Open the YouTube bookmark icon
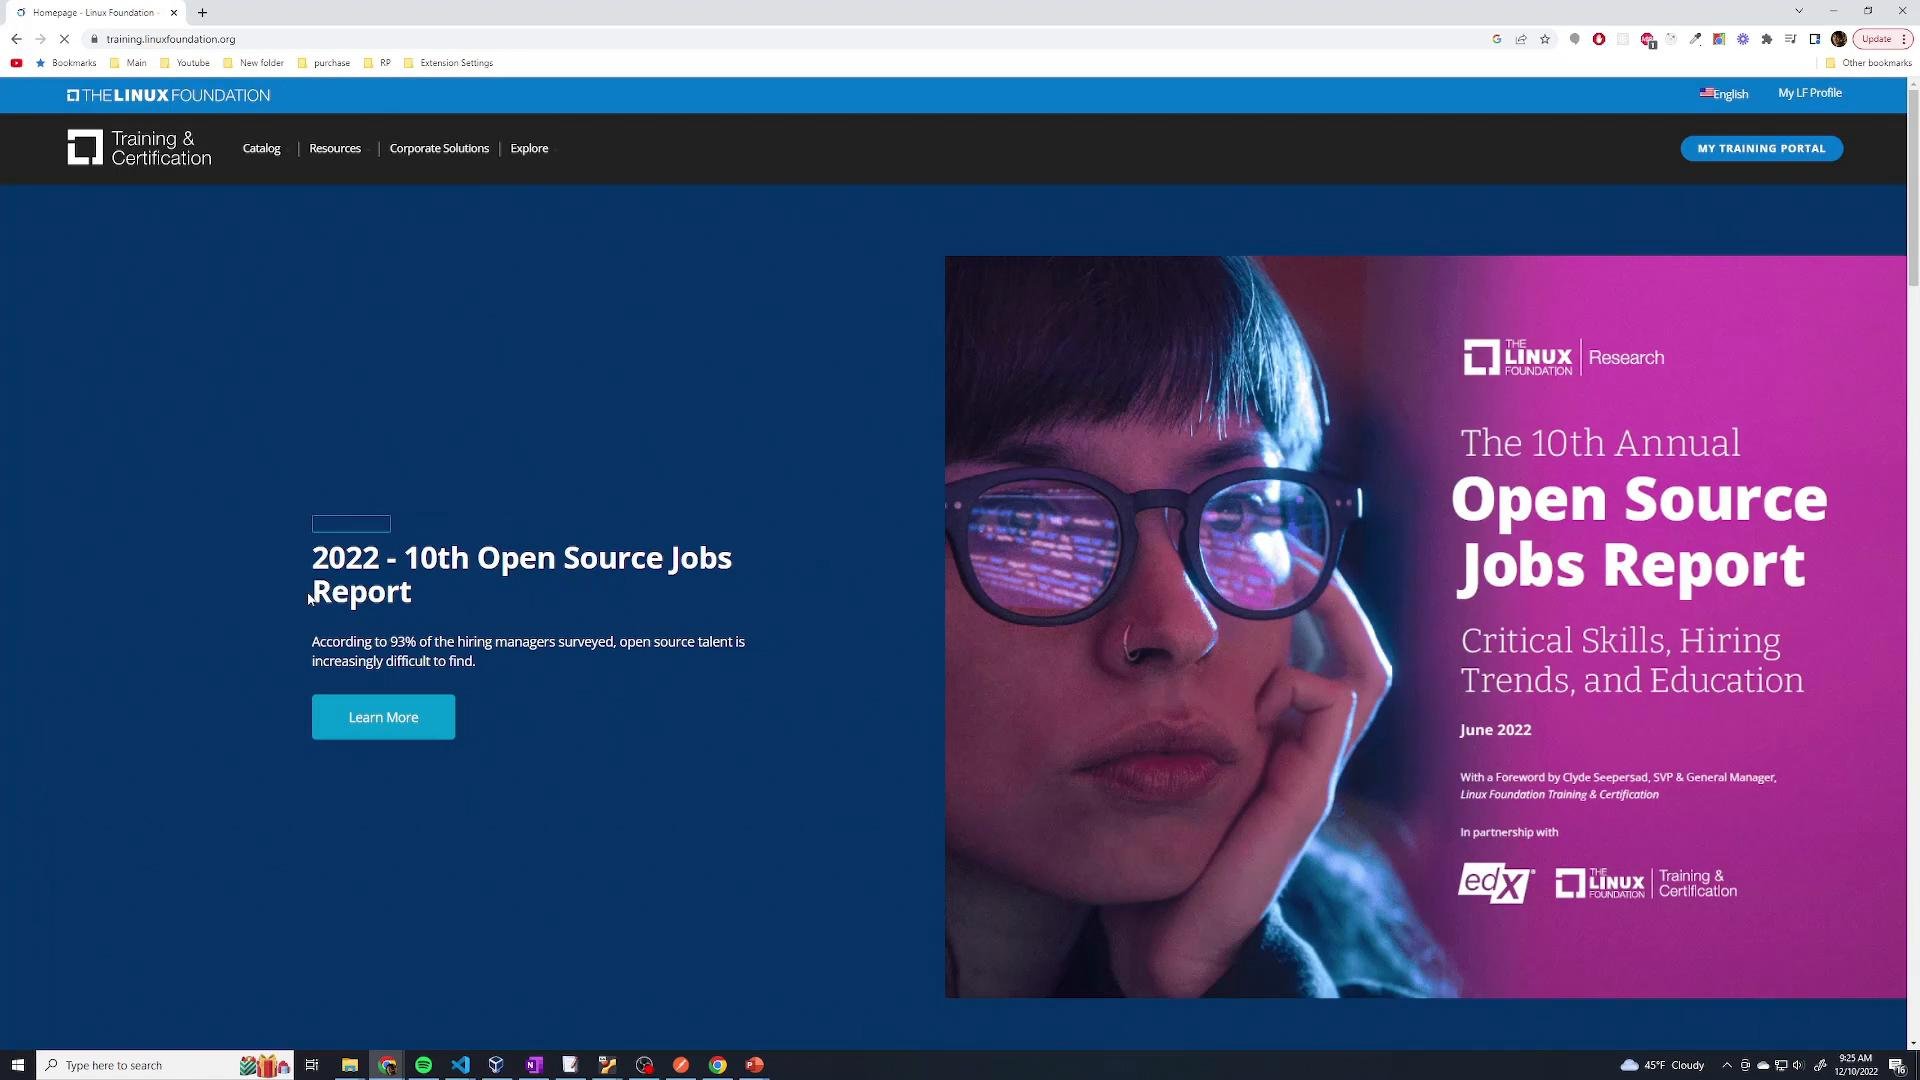The width and height of the screenshot is (1920, 1080). click(x=16, y=63)
